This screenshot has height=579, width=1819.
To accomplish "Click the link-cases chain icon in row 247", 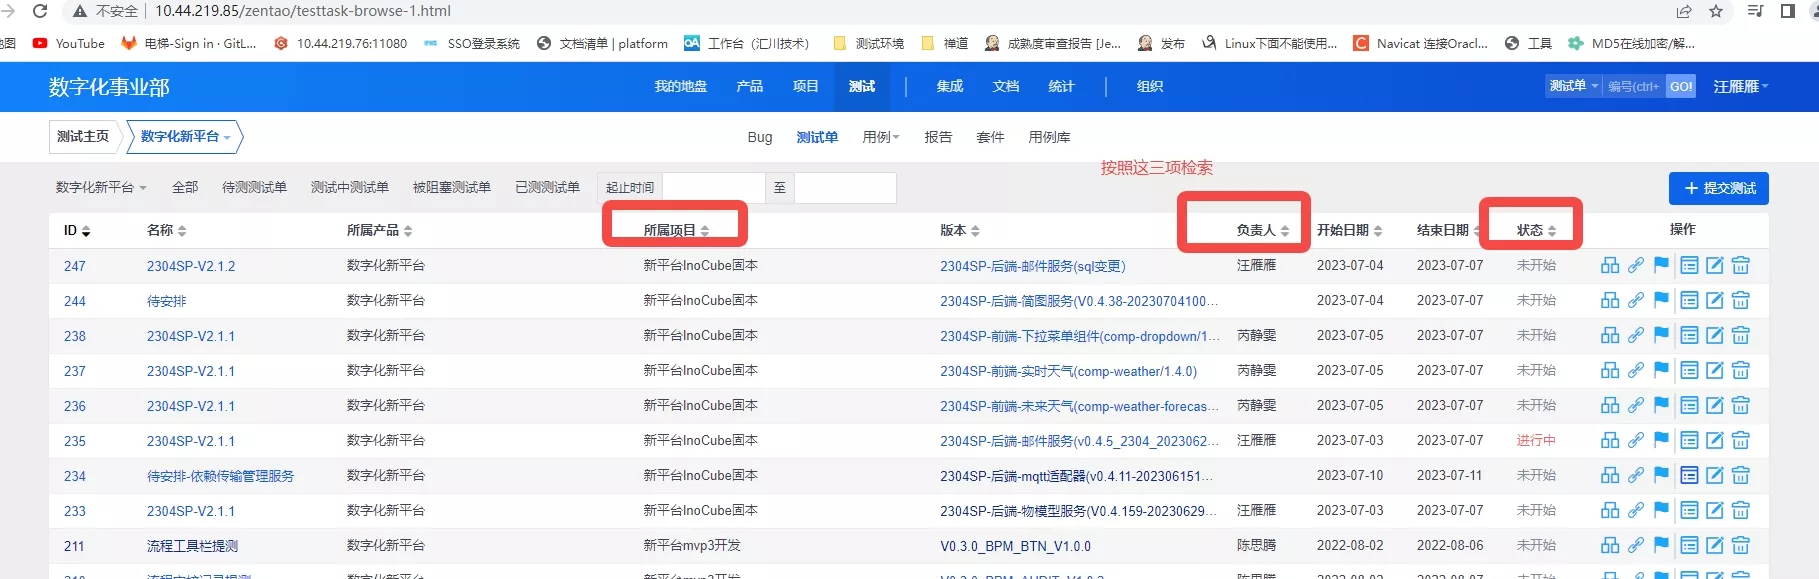I will 1636,266.
